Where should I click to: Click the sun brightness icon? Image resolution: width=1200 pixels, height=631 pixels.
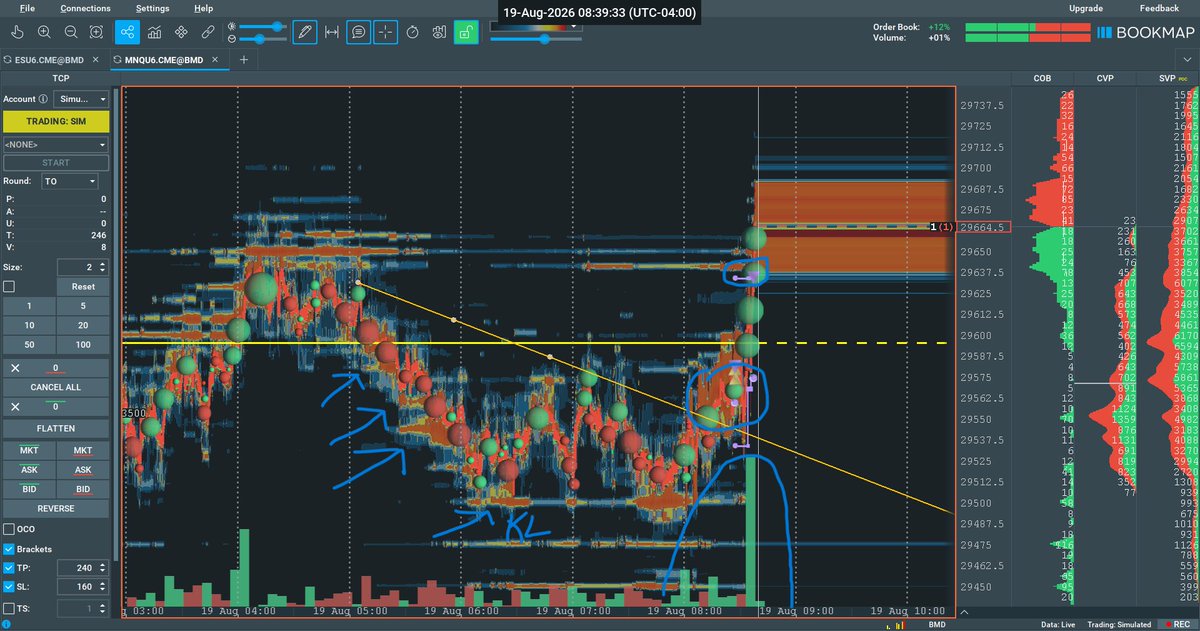232,26
